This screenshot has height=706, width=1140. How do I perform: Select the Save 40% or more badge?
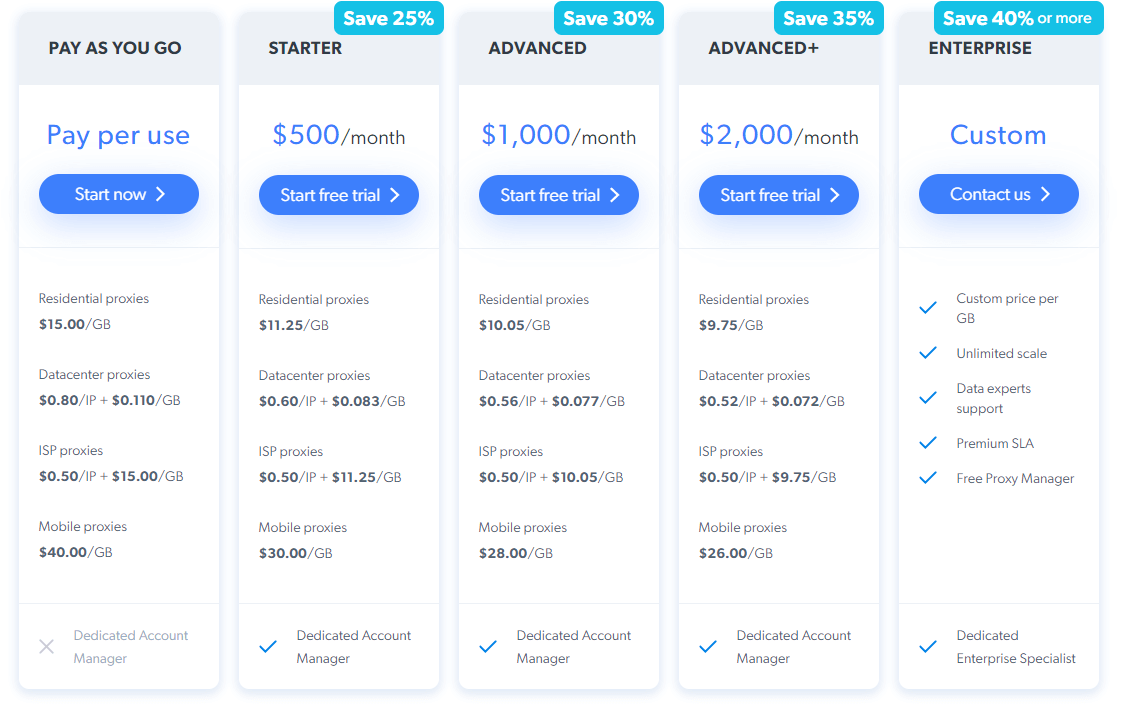pyautogui.click(x=1016, y=17)
